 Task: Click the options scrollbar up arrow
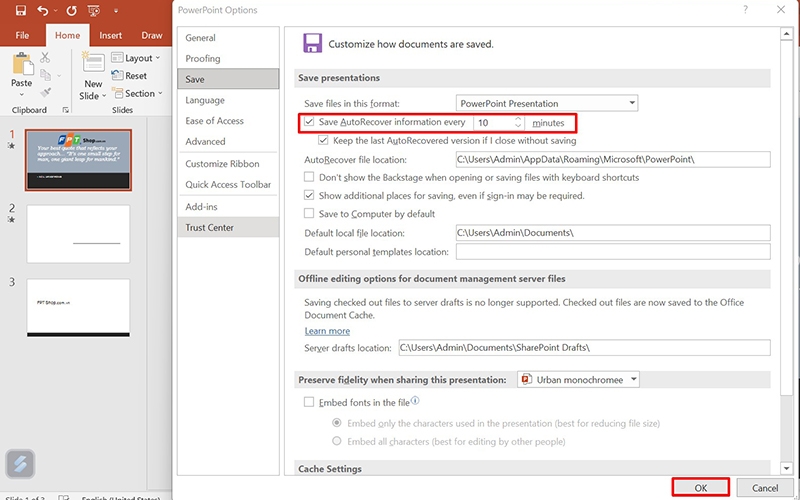pyautogui.click(x=786, y=34)
